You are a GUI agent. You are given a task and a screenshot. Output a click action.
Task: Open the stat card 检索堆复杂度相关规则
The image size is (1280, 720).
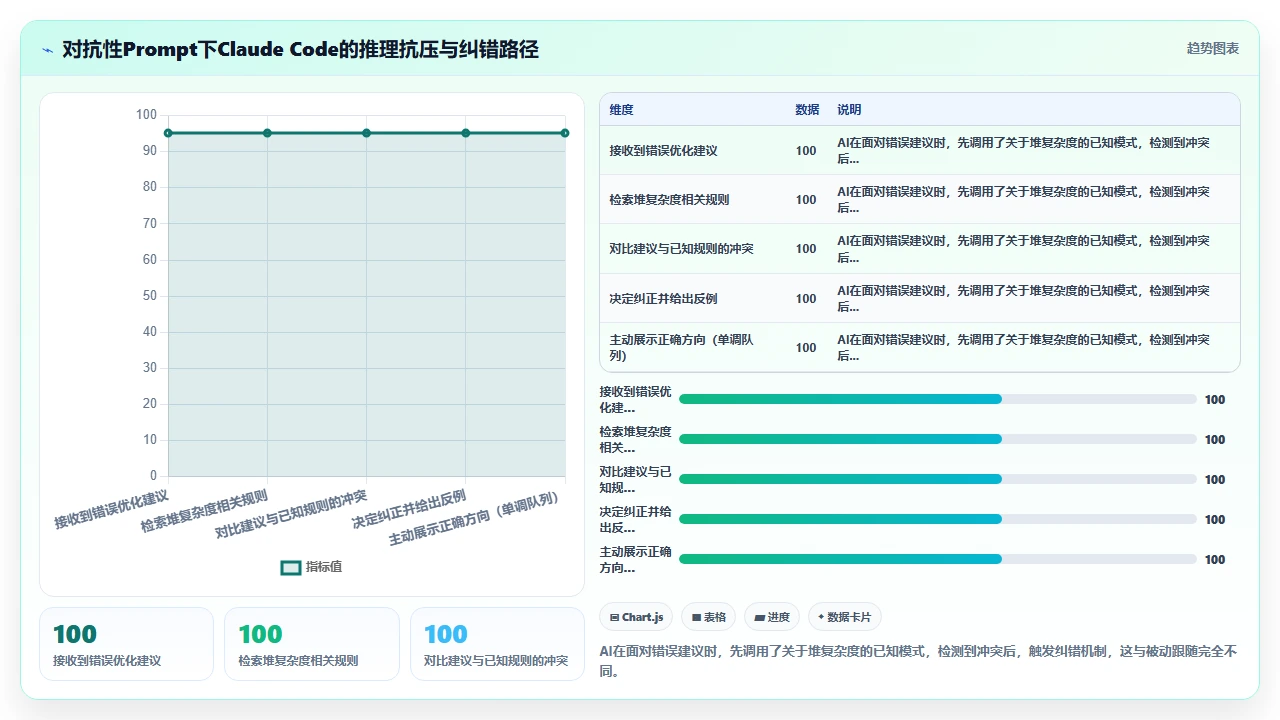[312, 644]
